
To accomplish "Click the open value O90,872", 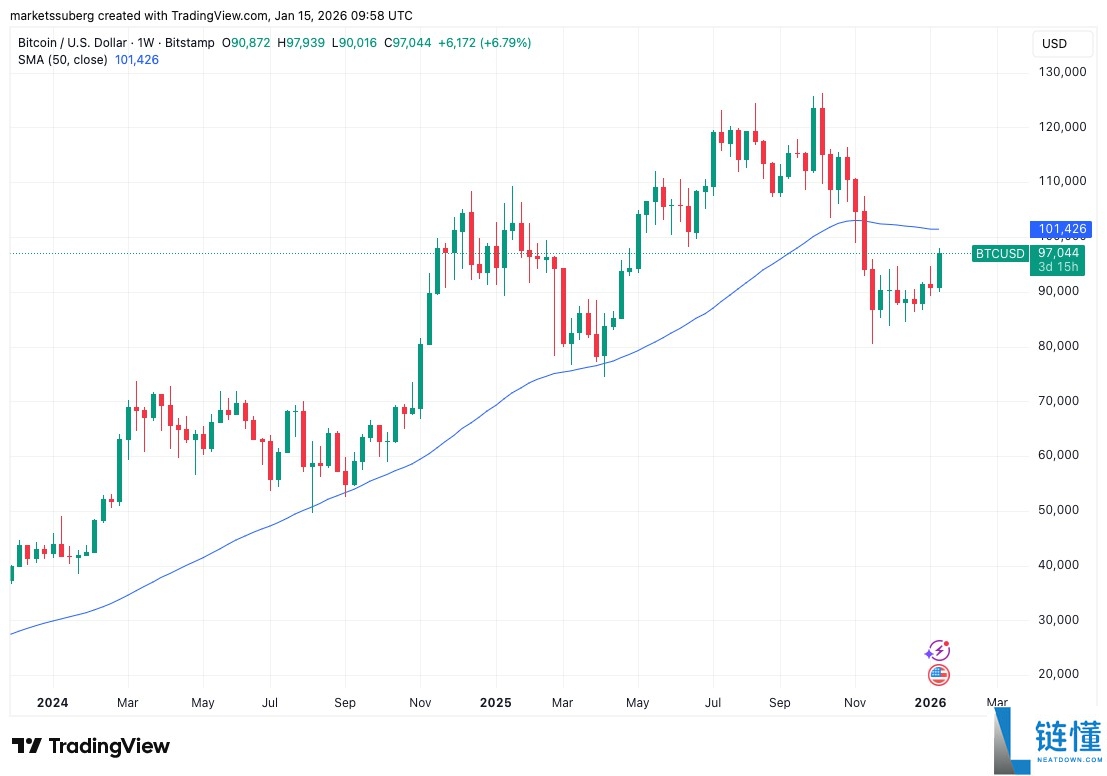I will click(x=246, y=43).
